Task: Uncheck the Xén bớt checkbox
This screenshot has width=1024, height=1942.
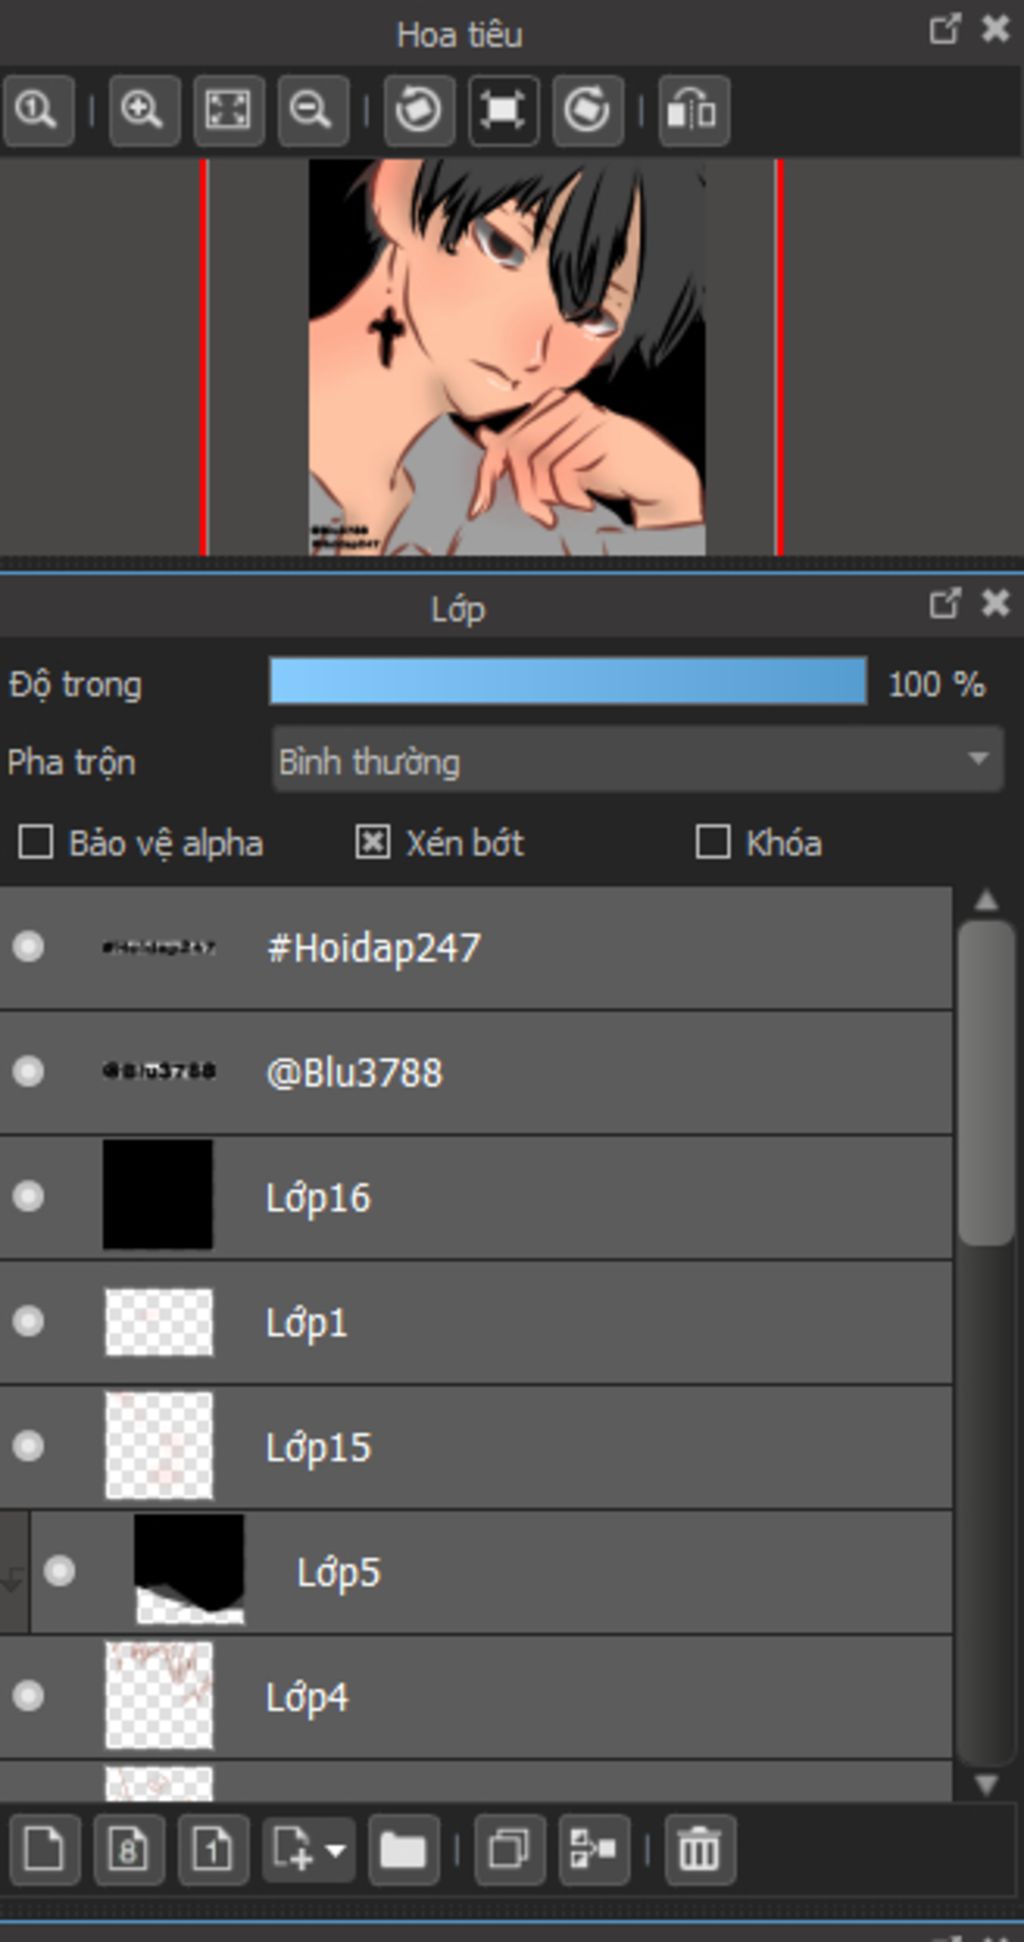Action: coord(372,842)
